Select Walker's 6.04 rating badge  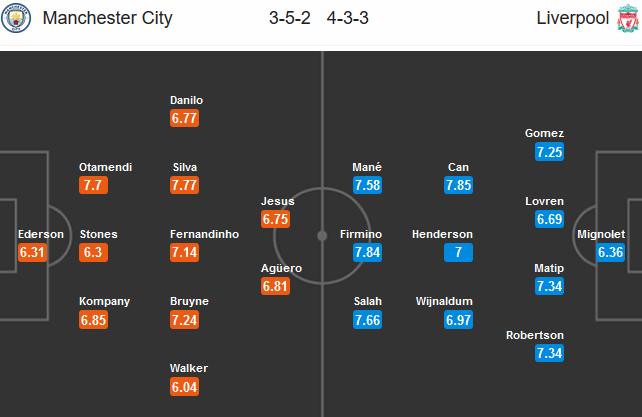184,387
